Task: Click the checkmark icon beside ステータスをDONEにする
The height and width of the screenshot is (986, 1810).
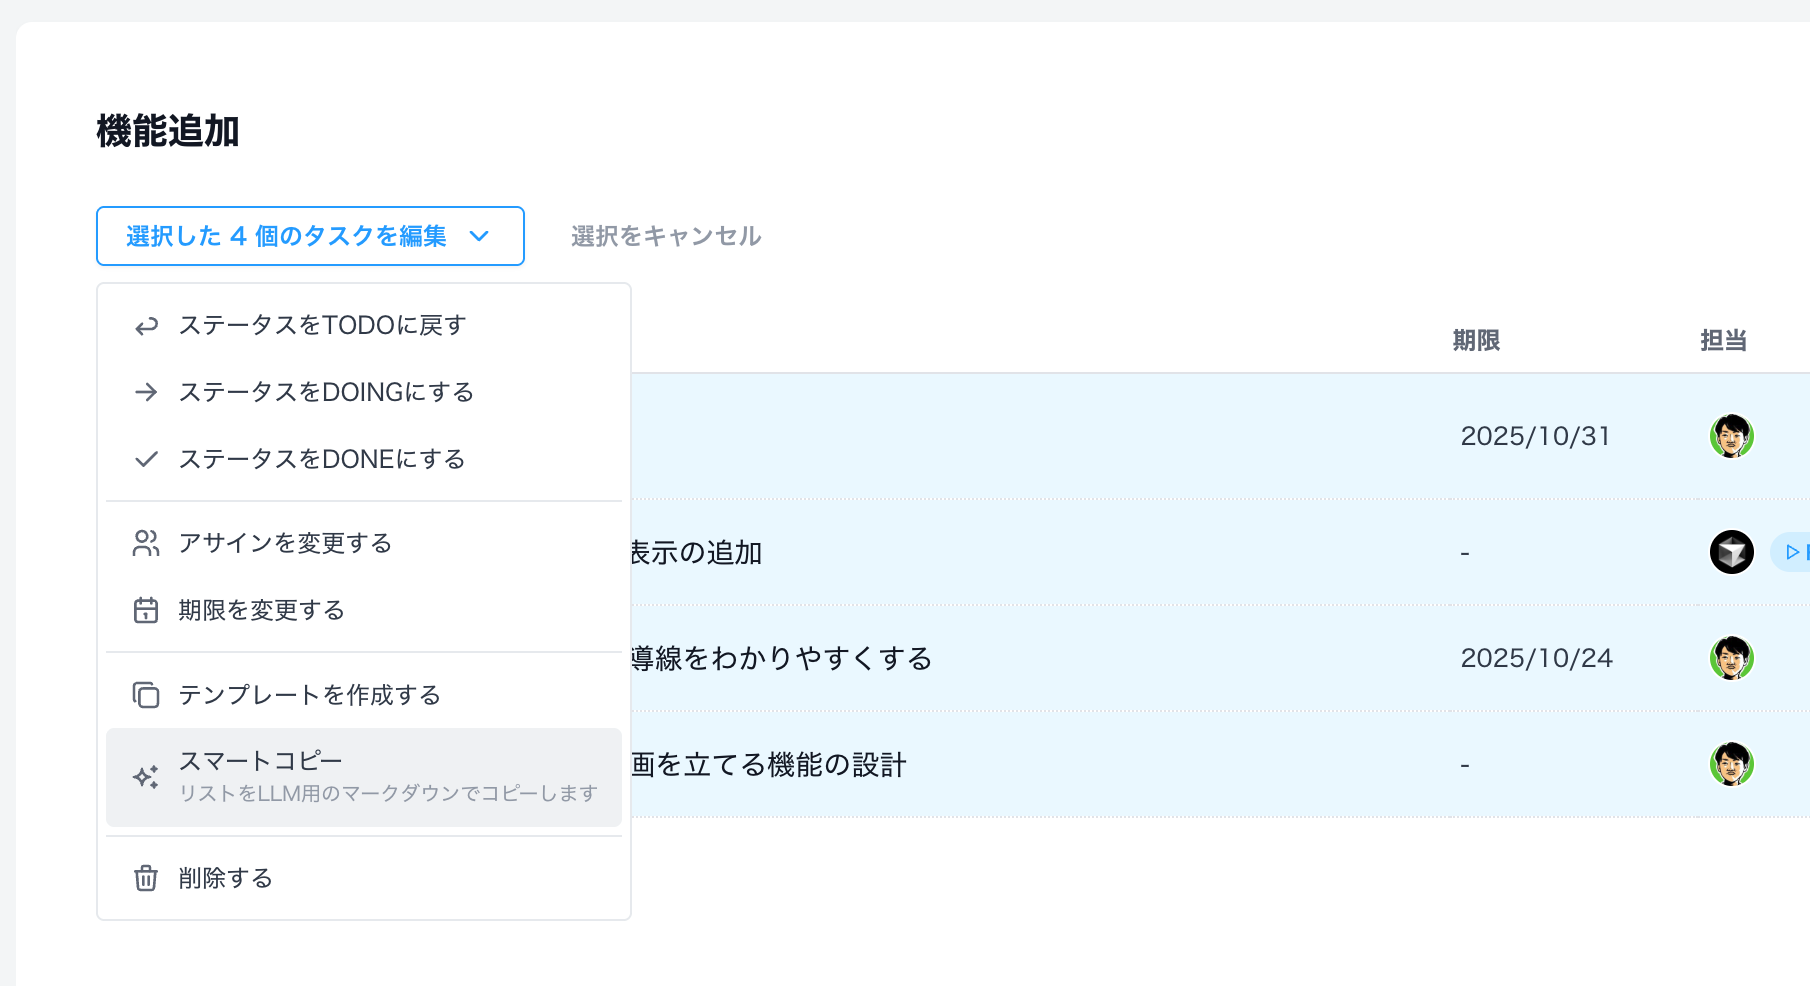Action: [146, 458]
